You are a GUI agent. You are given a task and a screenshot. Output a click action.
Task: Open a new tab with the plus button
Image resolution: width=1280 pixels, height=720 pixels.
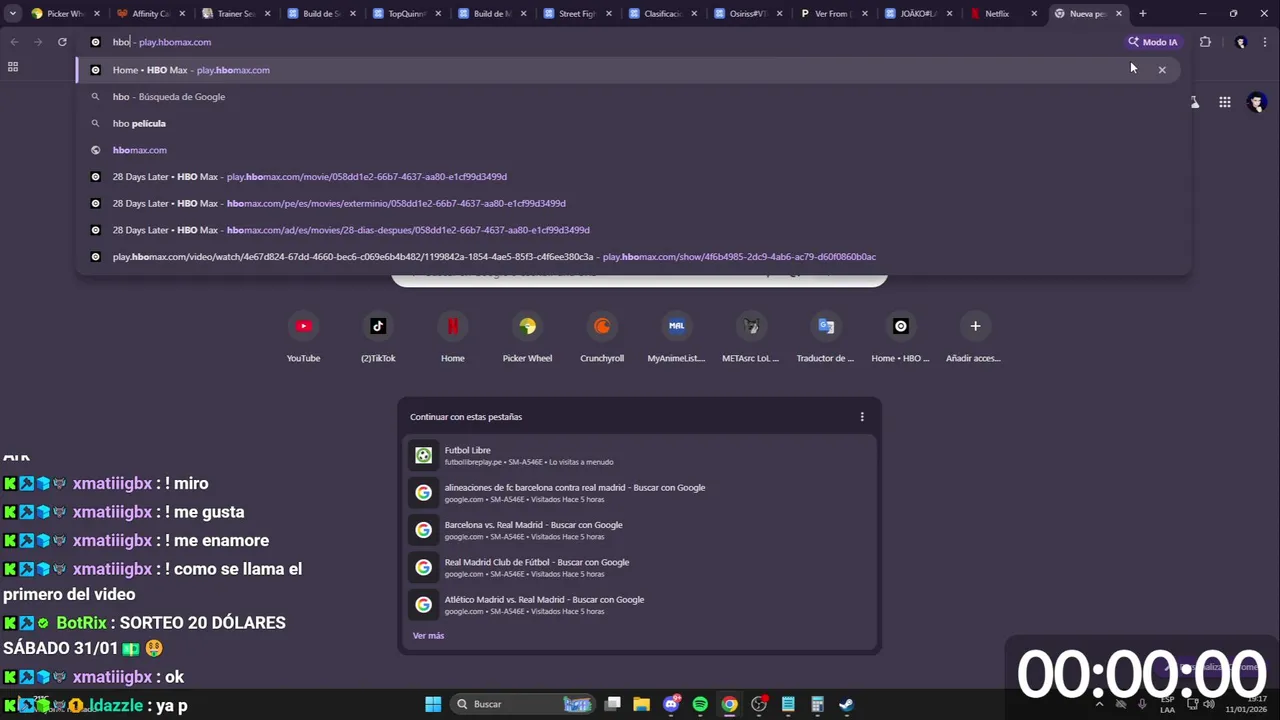coord(1142,14)
